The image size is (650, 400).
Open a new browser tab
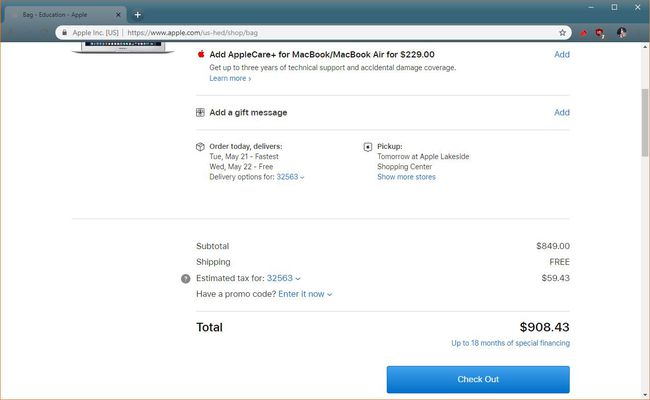coord(138,15)
